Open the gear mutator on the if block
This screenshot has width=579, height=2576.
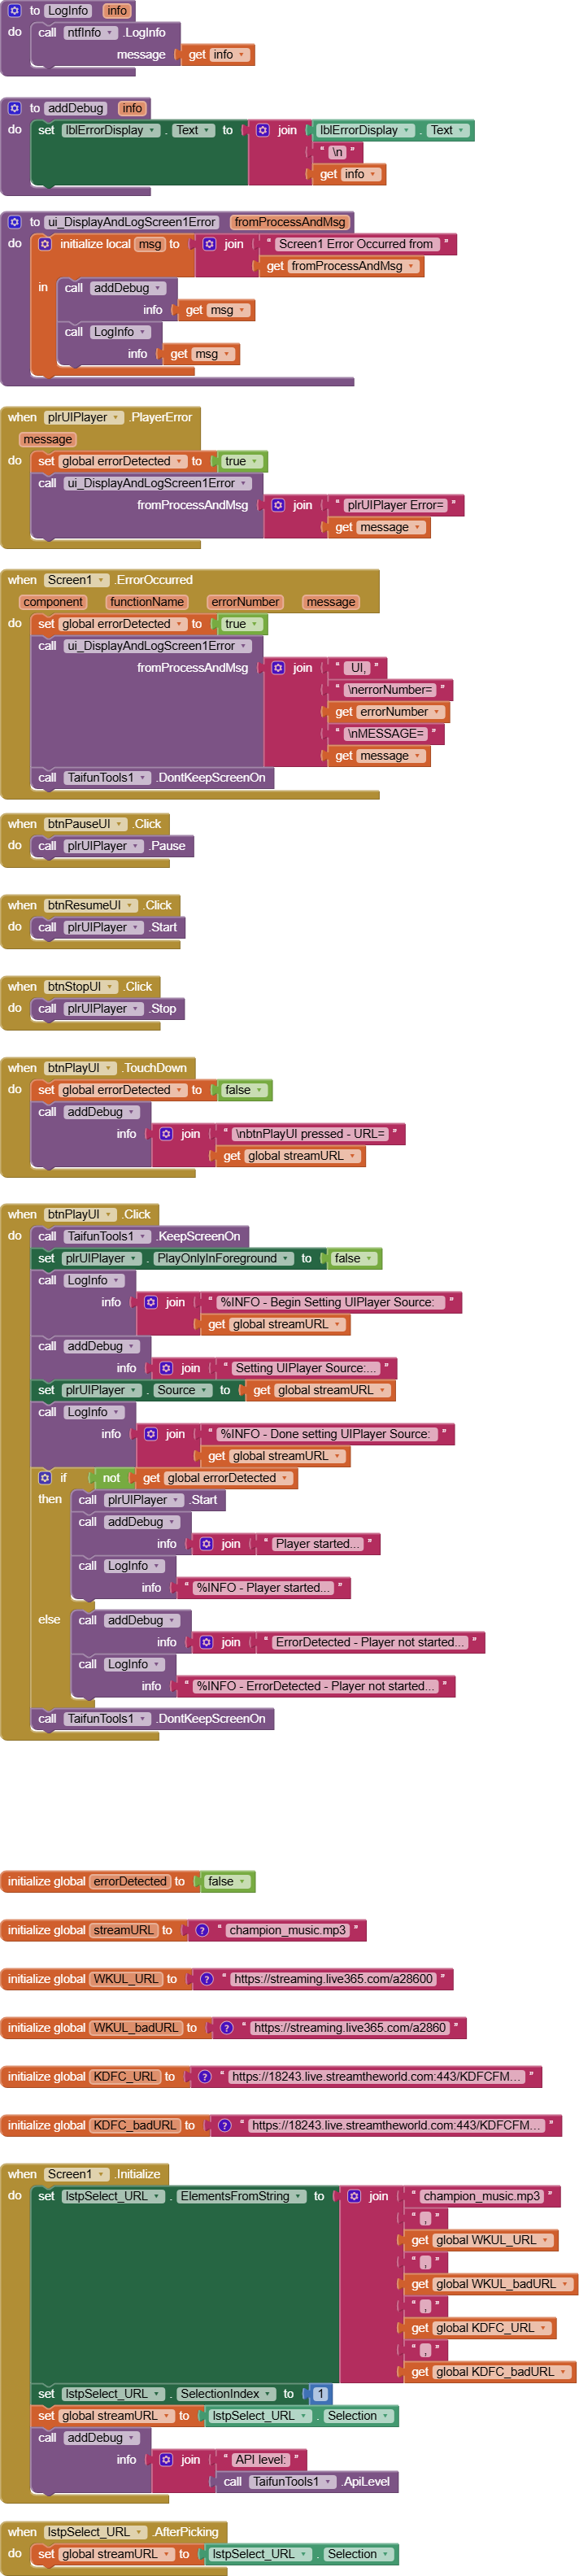(45, 1477)
